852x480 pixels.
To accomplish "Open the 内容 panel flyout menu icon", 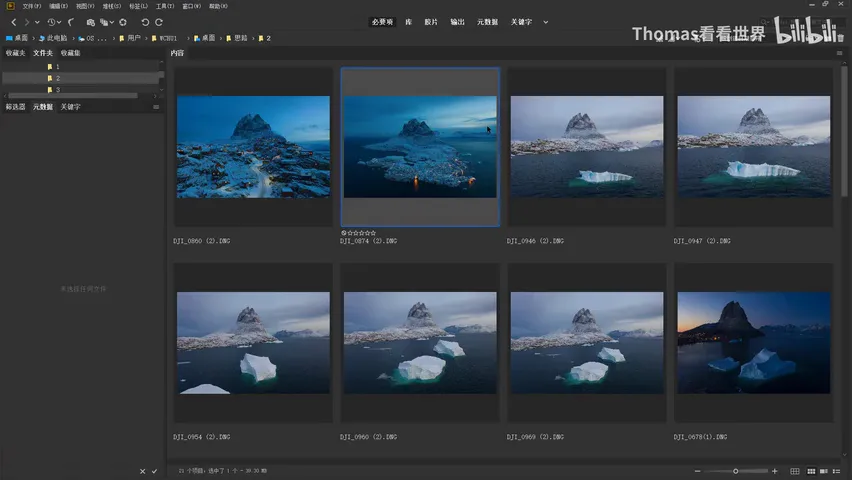I will (840, 53).
